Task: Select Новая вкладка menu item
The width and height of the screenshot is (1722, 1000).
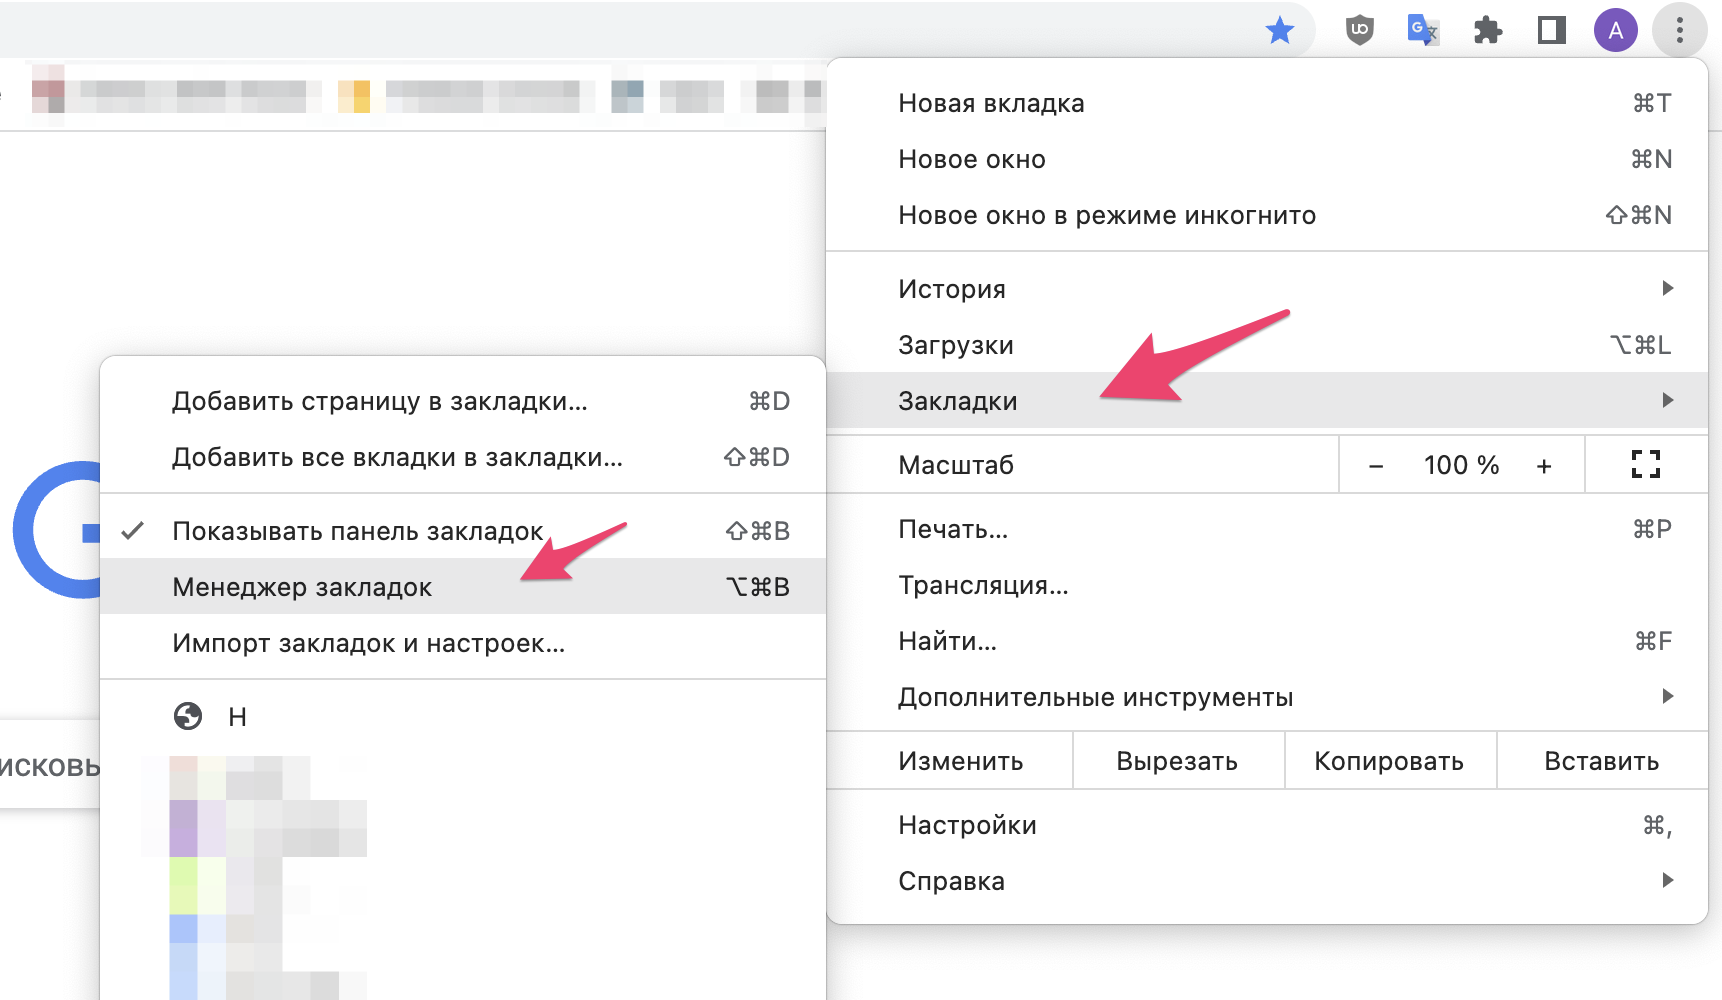Action: coord(1267,103)
